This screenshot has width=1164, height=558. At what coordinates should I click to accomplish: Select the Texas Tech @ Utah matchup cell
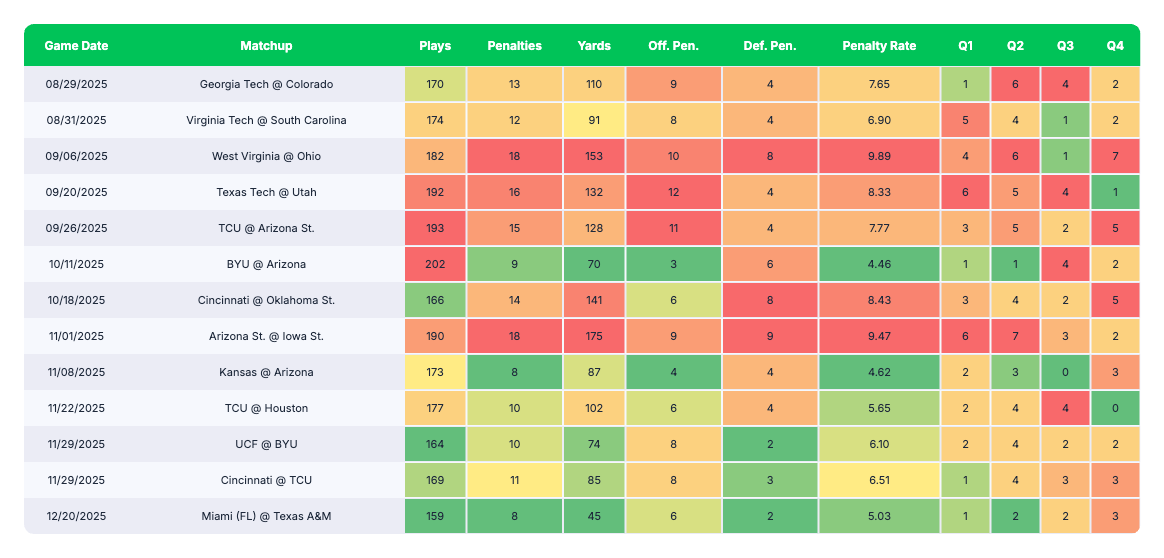[266, 192]
